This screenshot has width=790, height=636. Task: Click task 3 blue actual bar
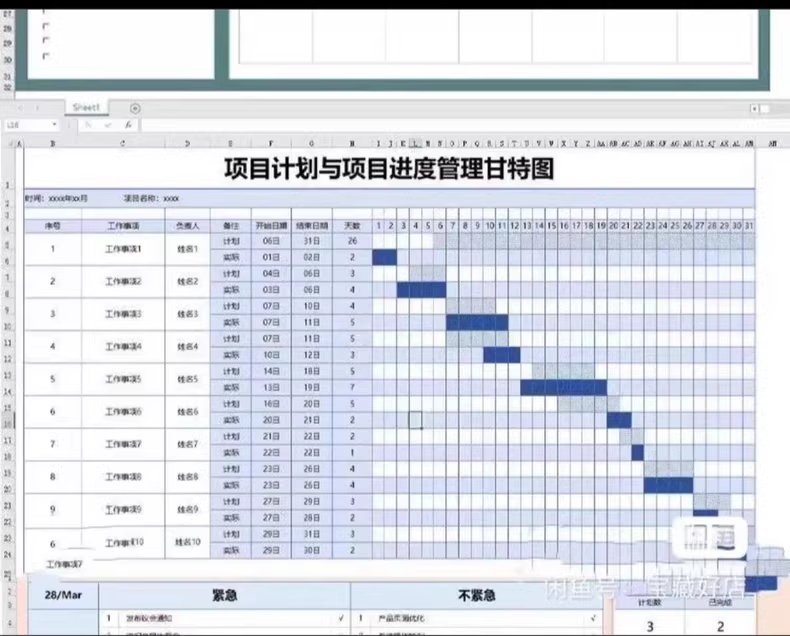477,323
